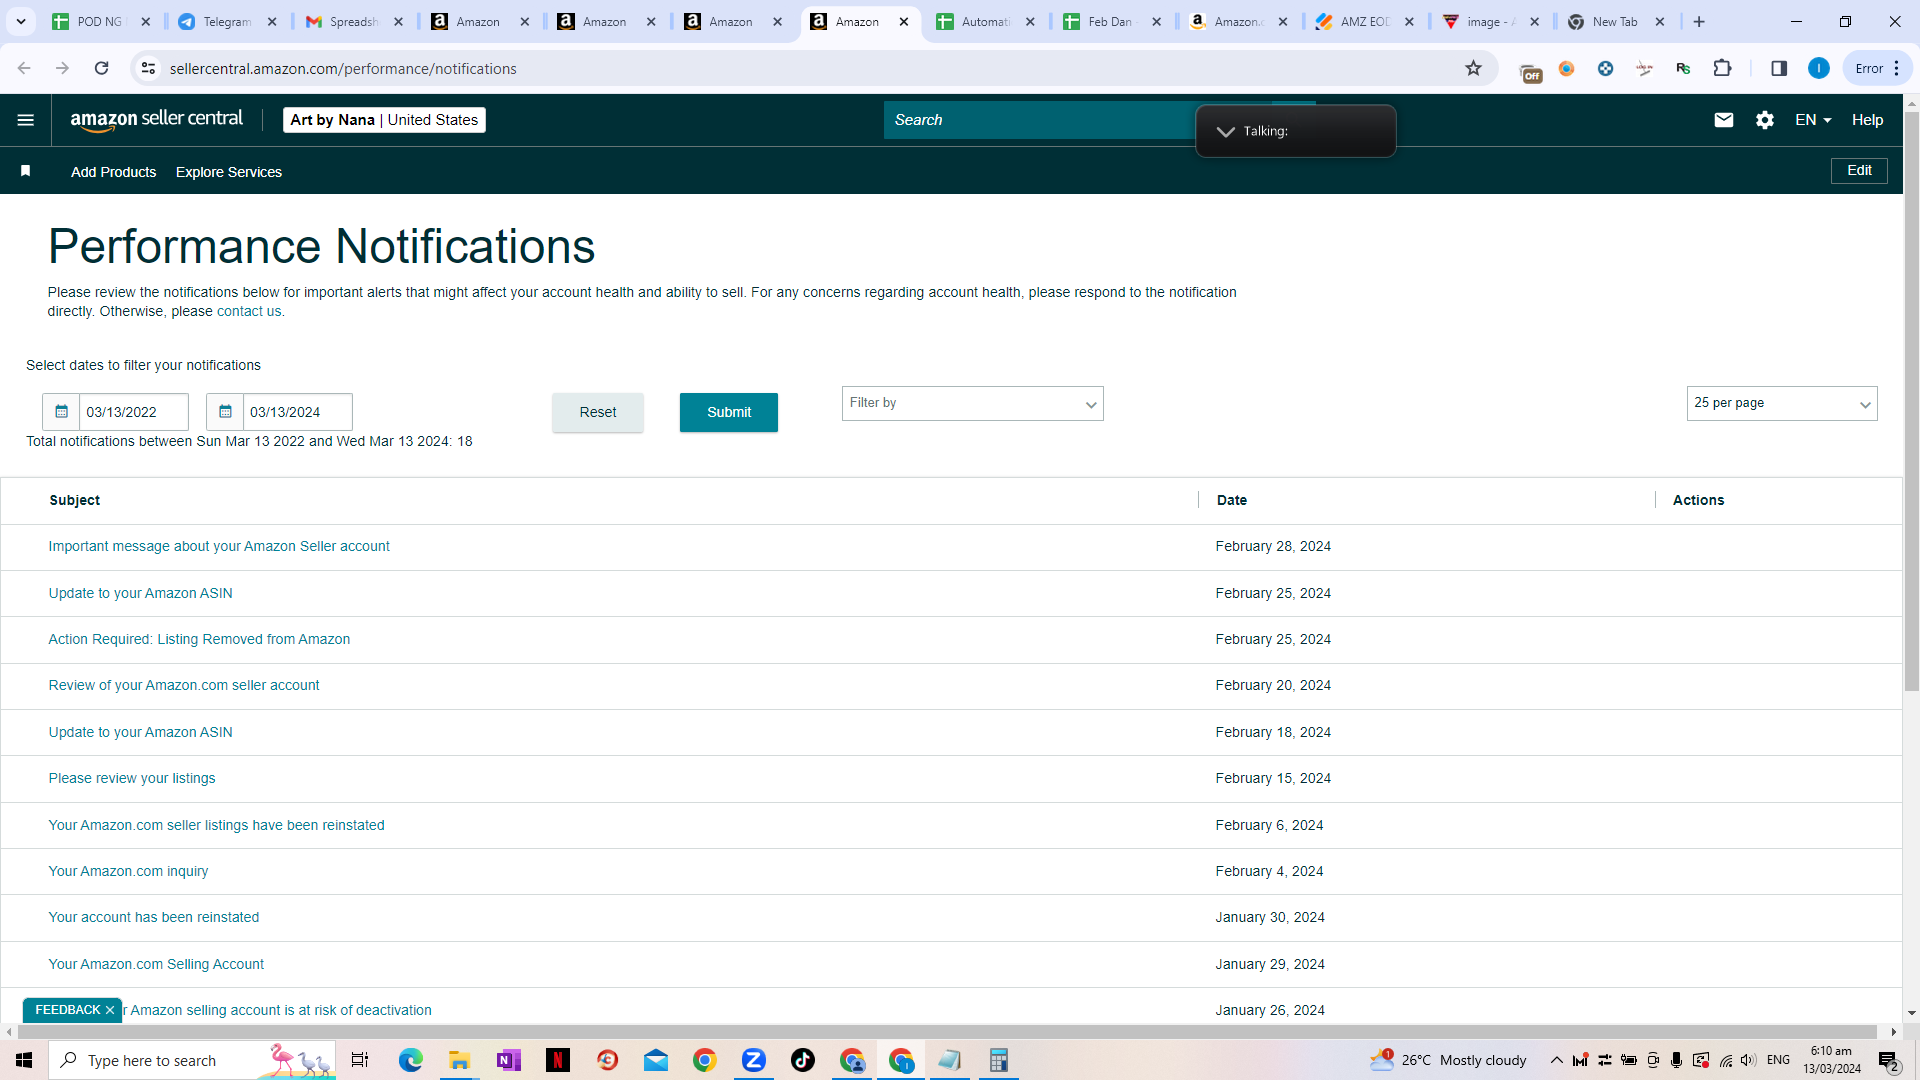
Task: Open a new browser tab
Action: coord(1699,21)
